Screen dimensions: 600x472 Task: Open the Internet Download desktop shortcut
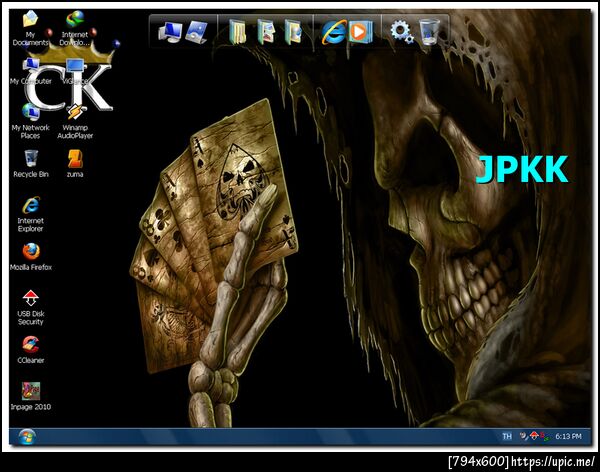tap(75, 29)
